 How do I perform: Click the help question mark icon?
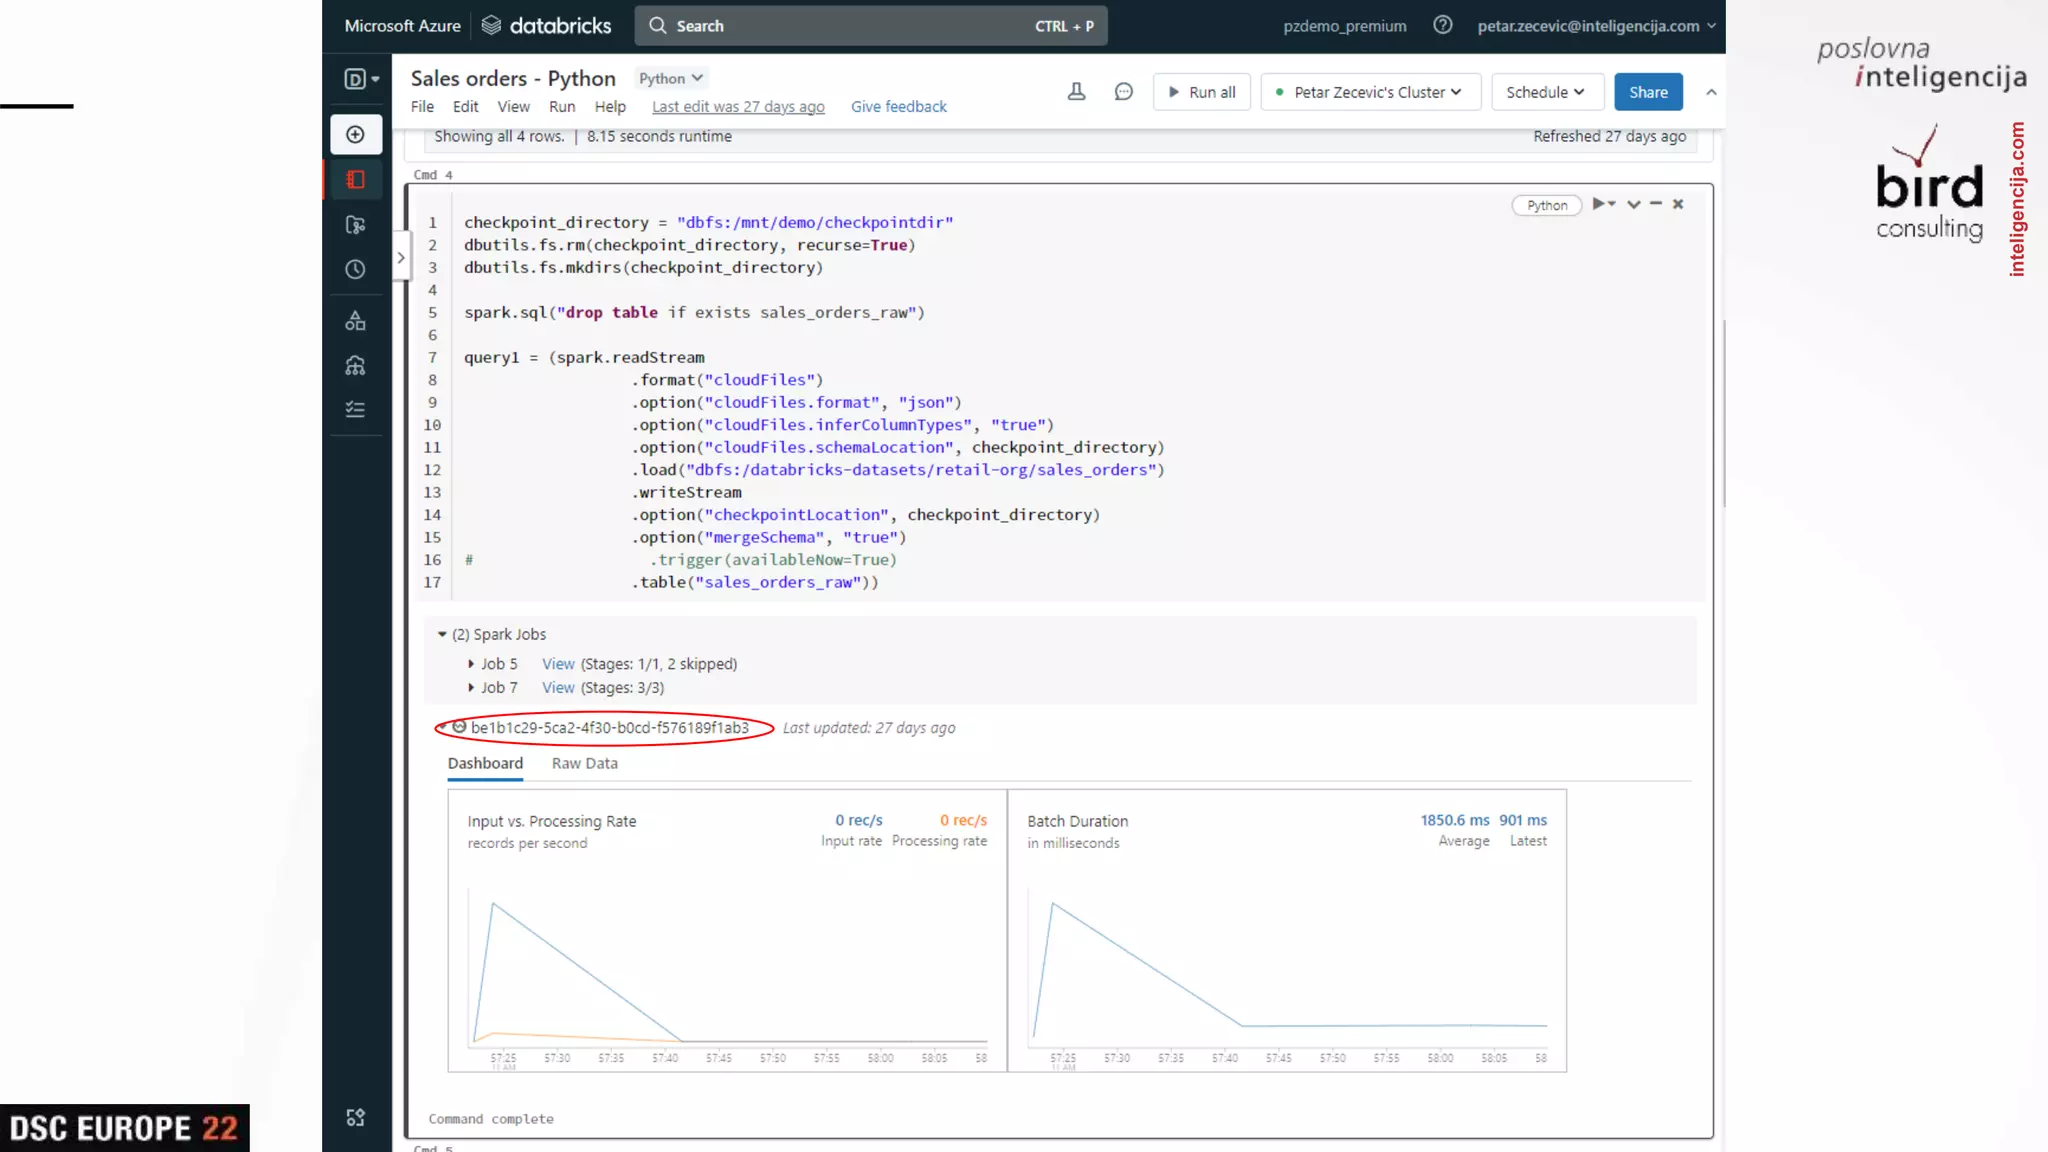(1442, 26)
